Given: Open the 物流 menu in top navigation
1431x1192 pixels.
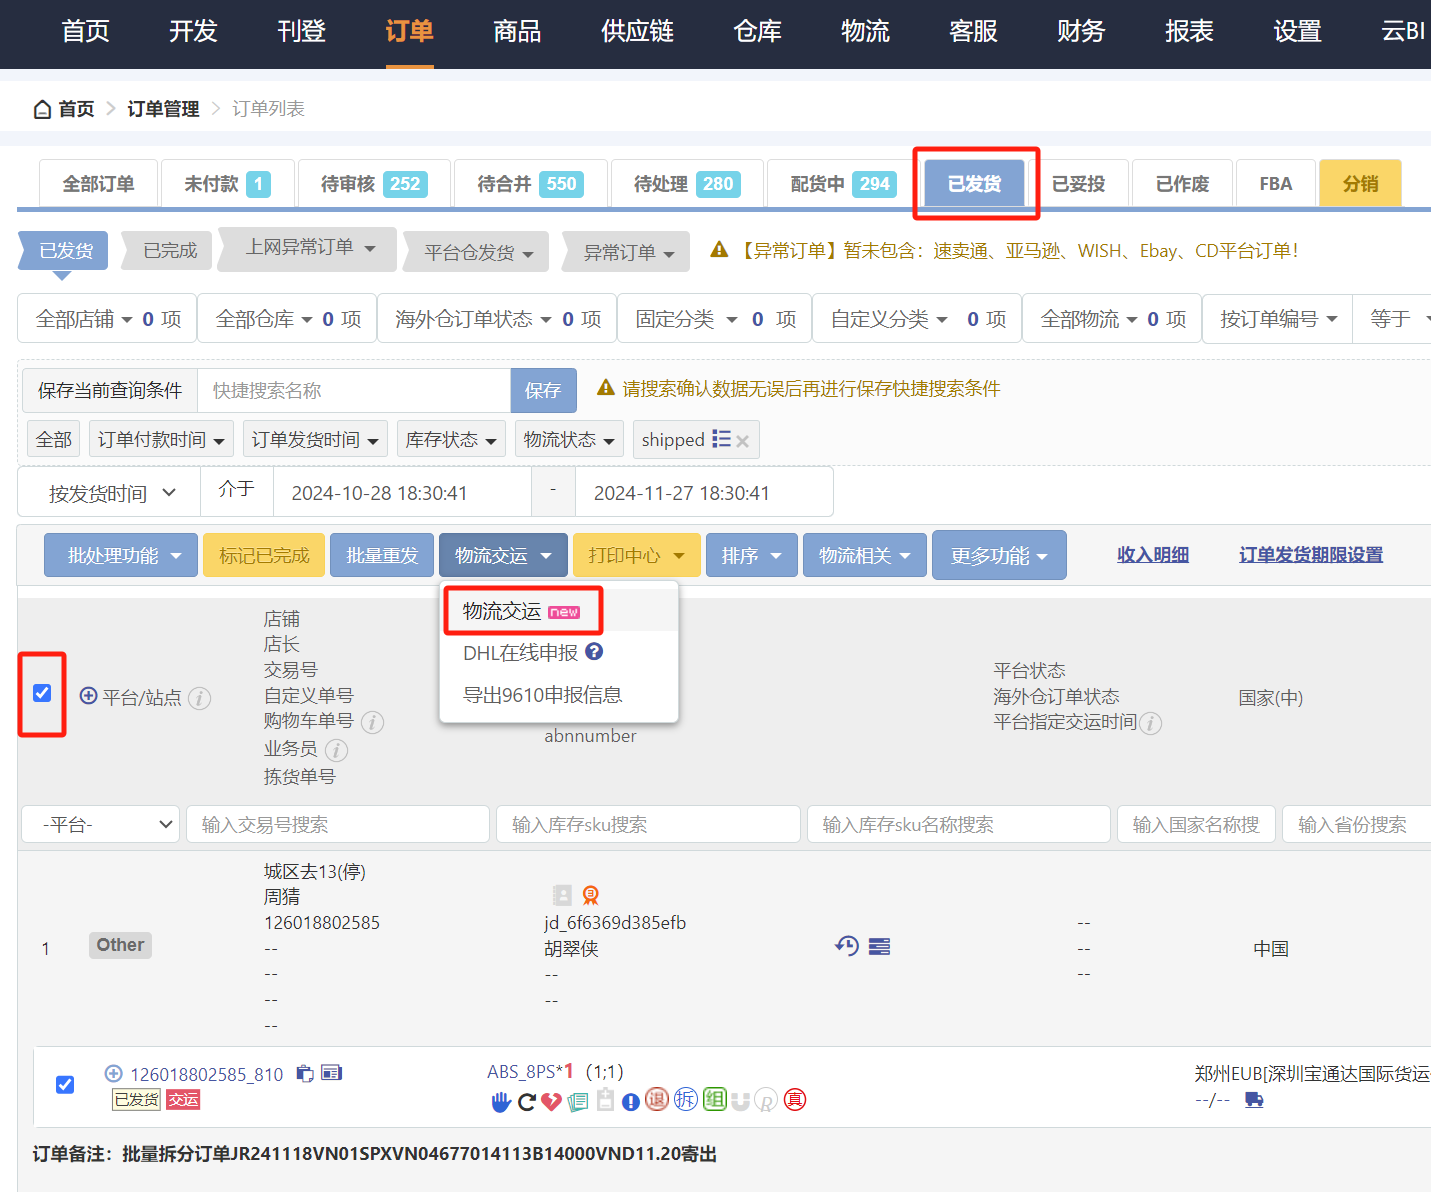Looking at the screenshot, I should (x=865, y=32).
